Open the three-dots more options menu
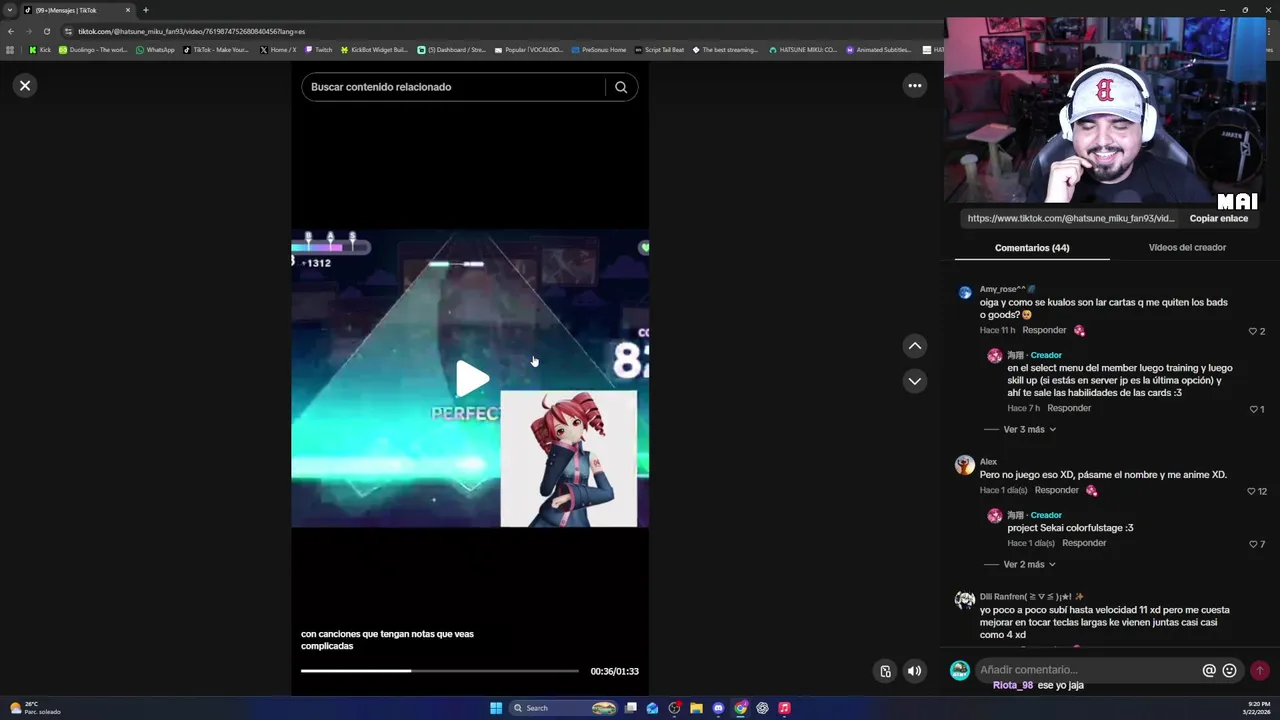1280x720 pixels. pyautogui.click(x=914, y=86)
